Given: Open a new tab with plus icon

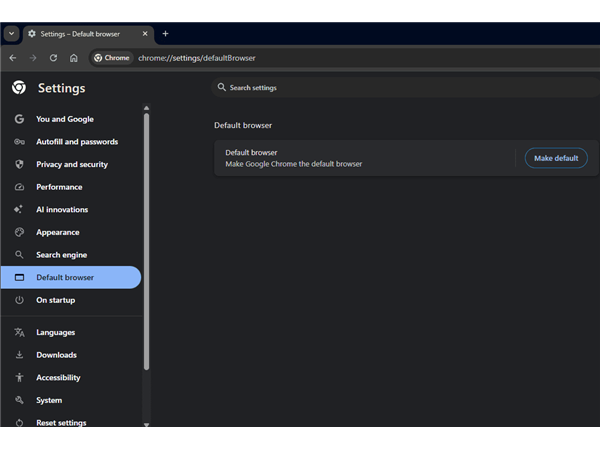Looking at the screenshot, I should click(165, 34).
